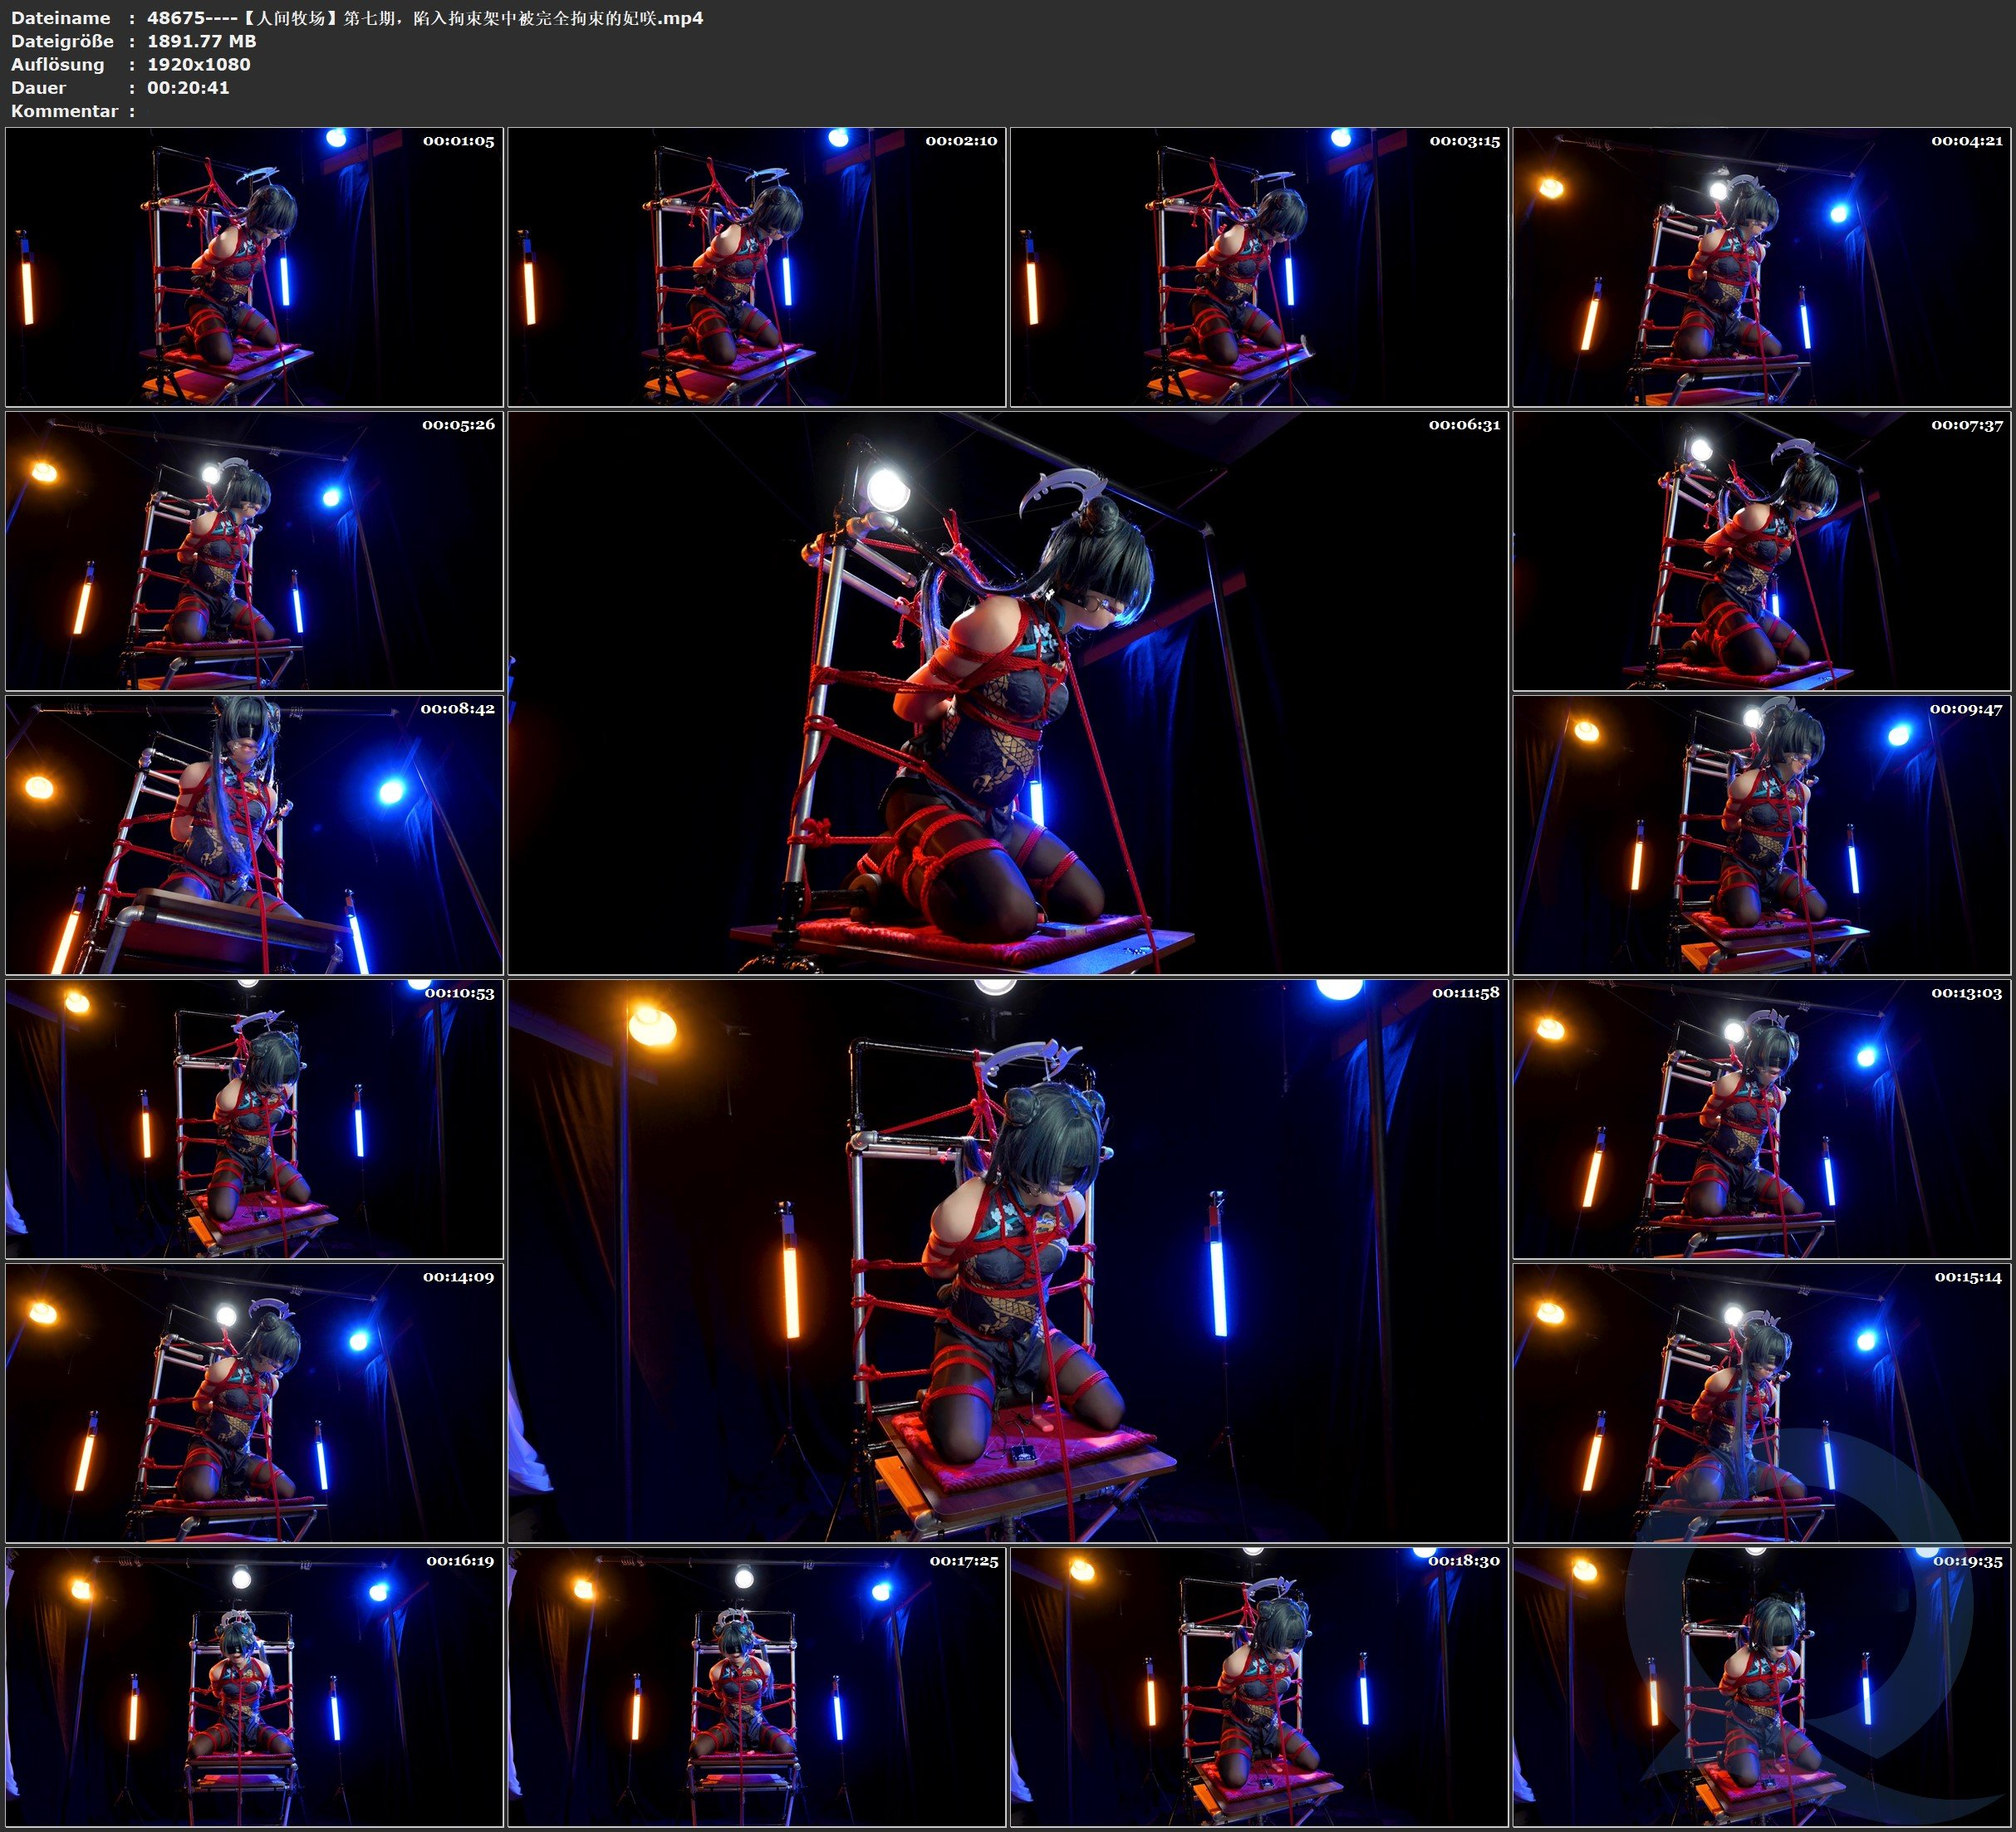
Task: Click the 00:04:21 frame preview
Action: click(1762, 267)
